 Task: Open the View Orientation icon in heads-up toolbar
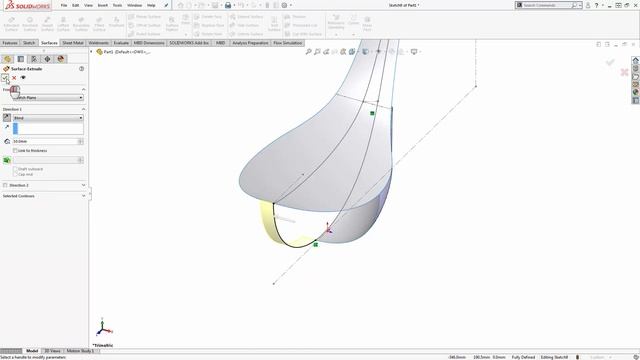[x=352, y=51]
